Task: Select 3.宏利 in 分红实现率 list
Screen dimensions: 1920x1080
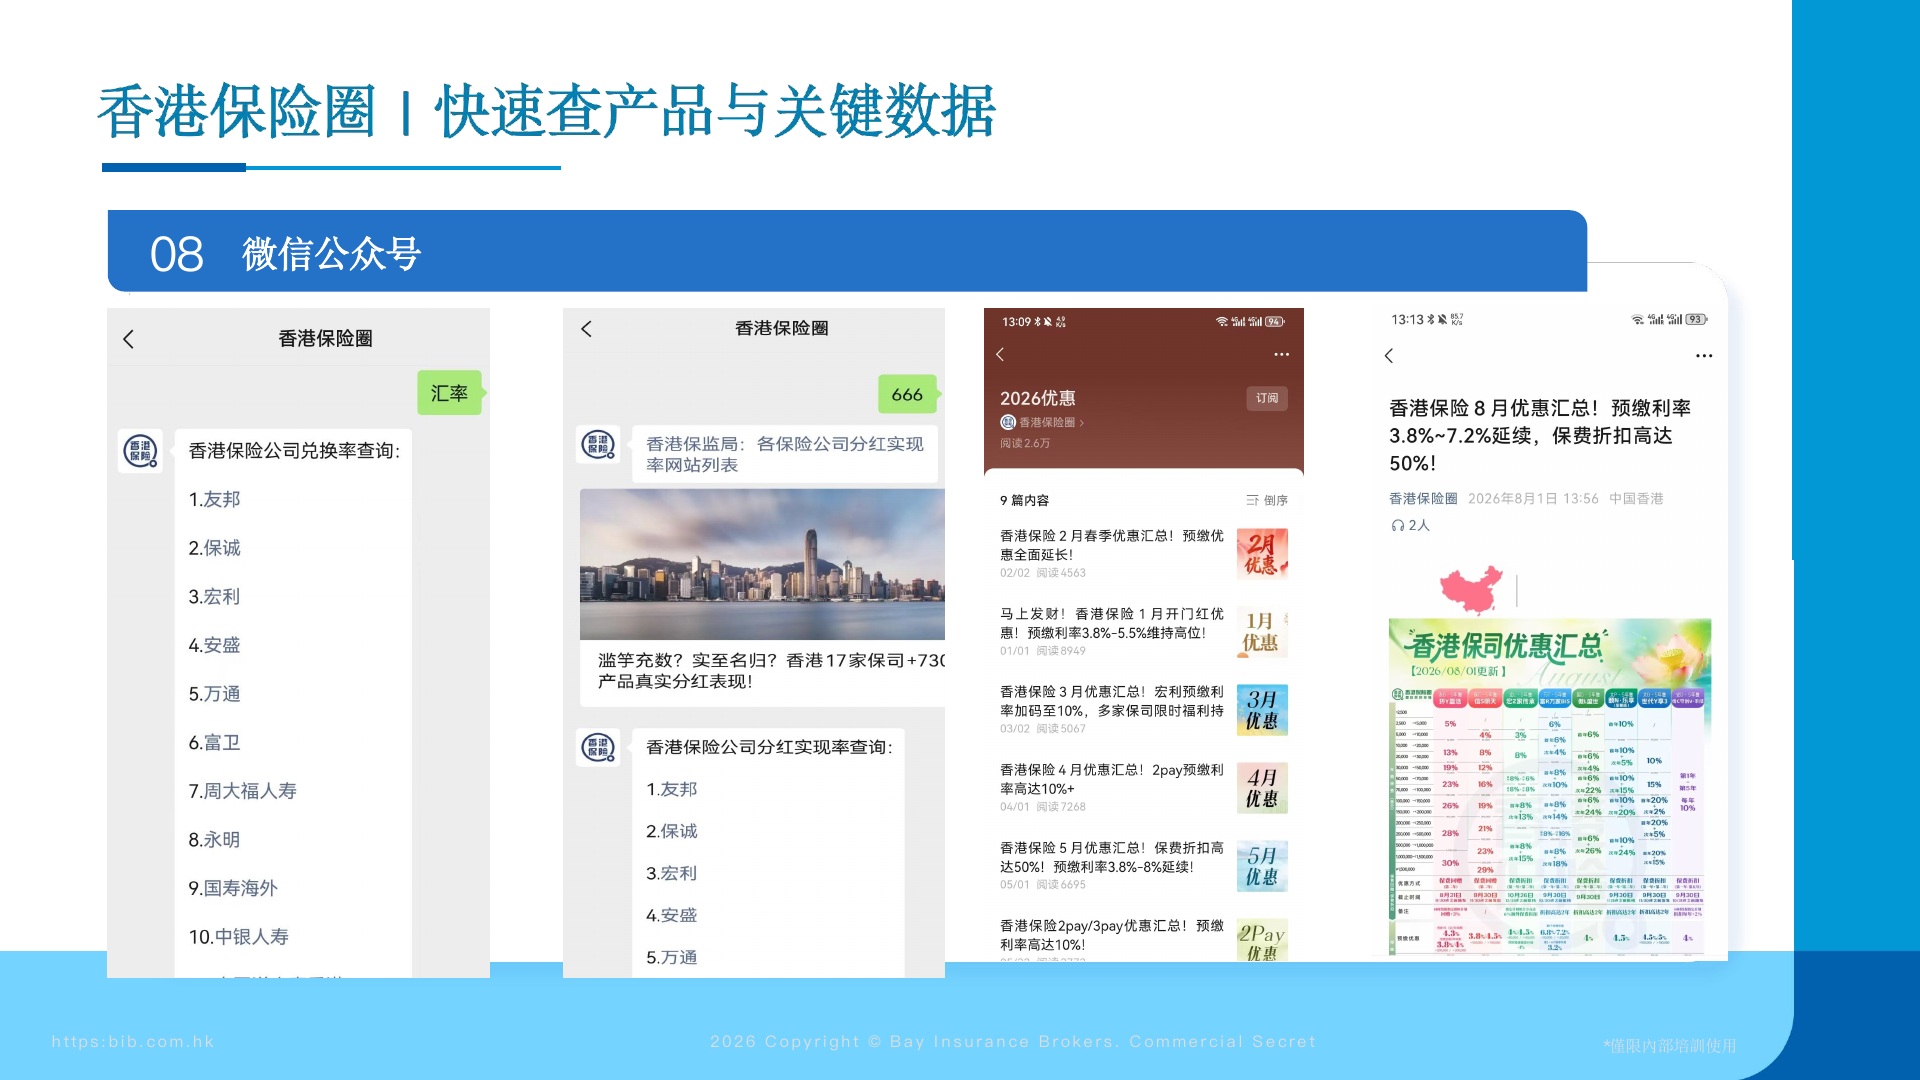Action: coord(672,873)
